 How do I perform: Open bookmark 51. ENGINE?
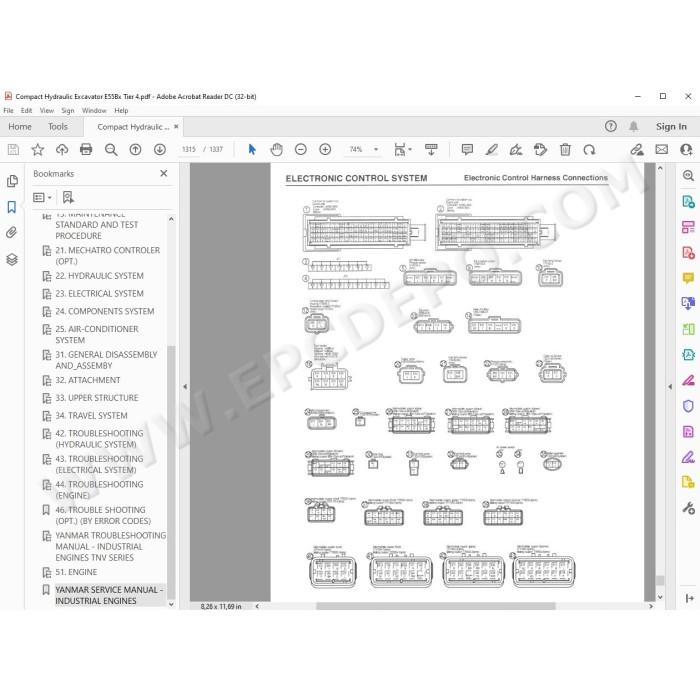[x=76, y=572]
